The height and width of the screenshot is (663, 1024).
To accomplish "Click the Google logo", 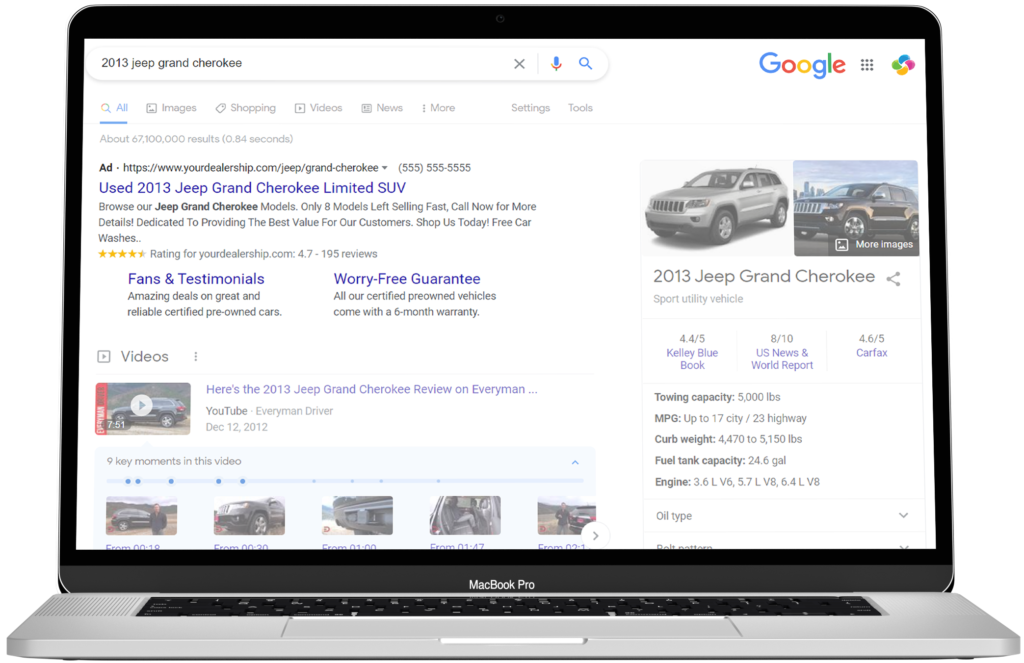I will click(802, 65).
